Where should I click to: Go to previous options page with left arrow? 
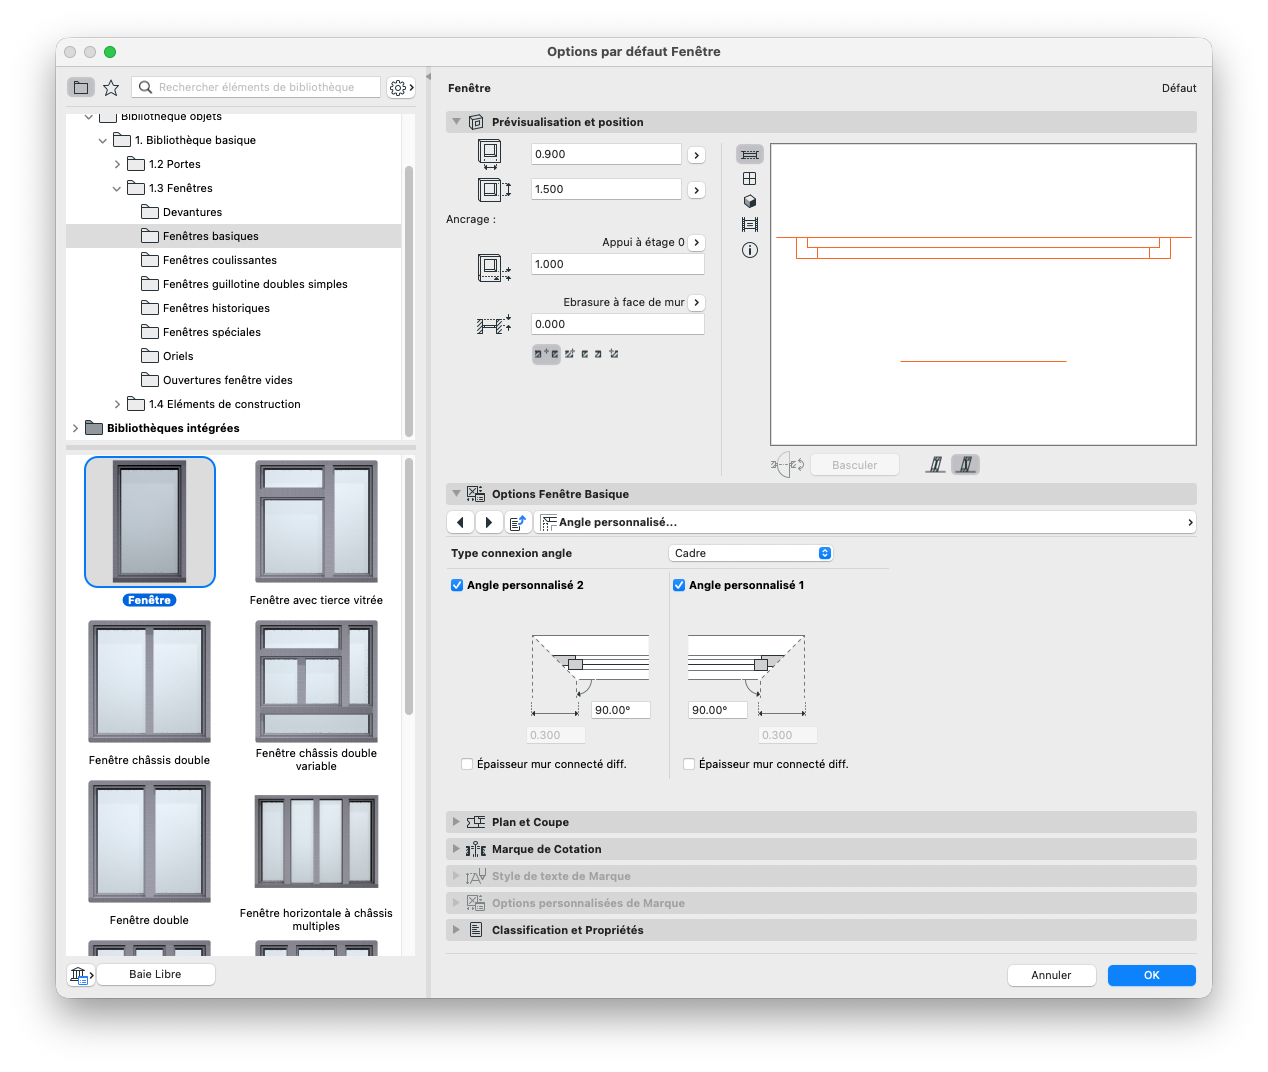460,522
